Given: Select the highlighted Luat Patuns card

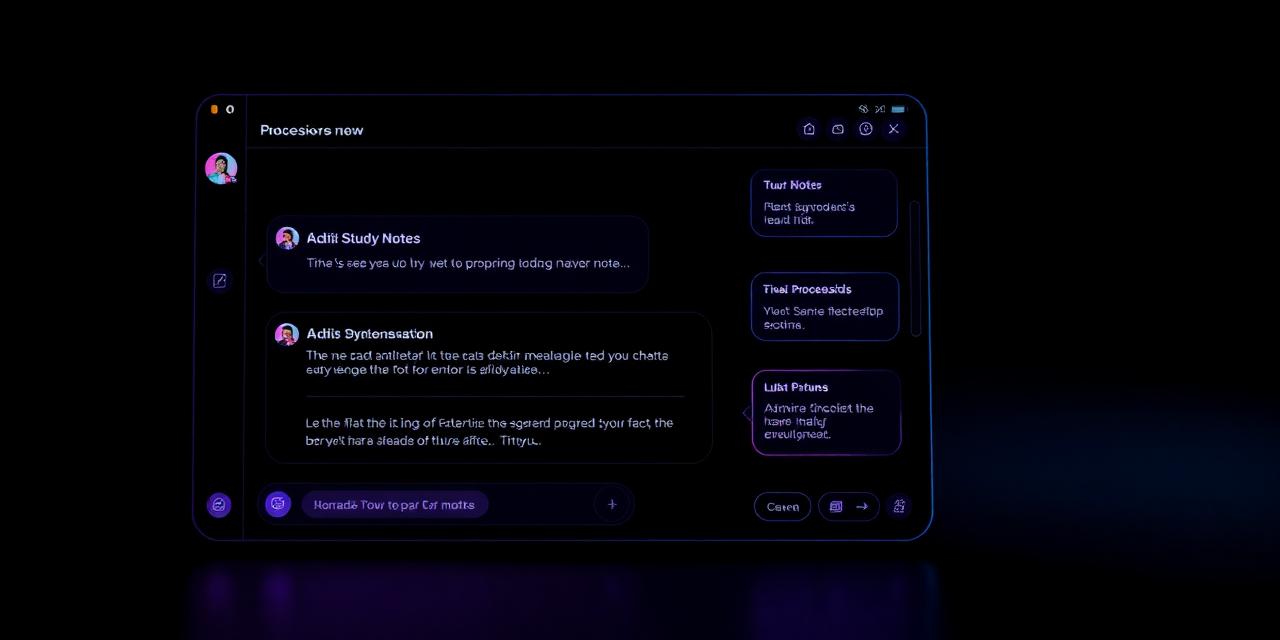Looking at the screenshot, I should [x=826, y=413].
